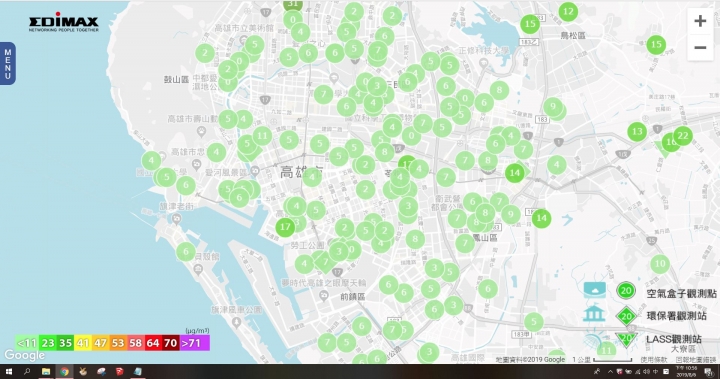This screenshot has width=720, height=379.
Task: Click the 夢時代高雄之眼摩天輪 place pin
Action: coord(324,296)
